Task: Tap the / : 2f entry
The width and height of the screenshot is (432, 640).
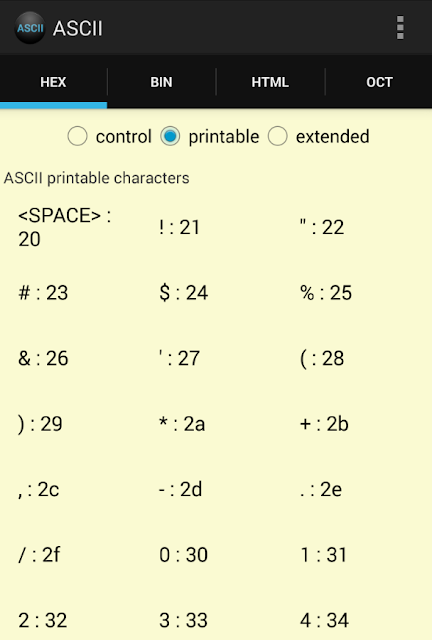Action: pyautogui.click(x=39, y=555)
